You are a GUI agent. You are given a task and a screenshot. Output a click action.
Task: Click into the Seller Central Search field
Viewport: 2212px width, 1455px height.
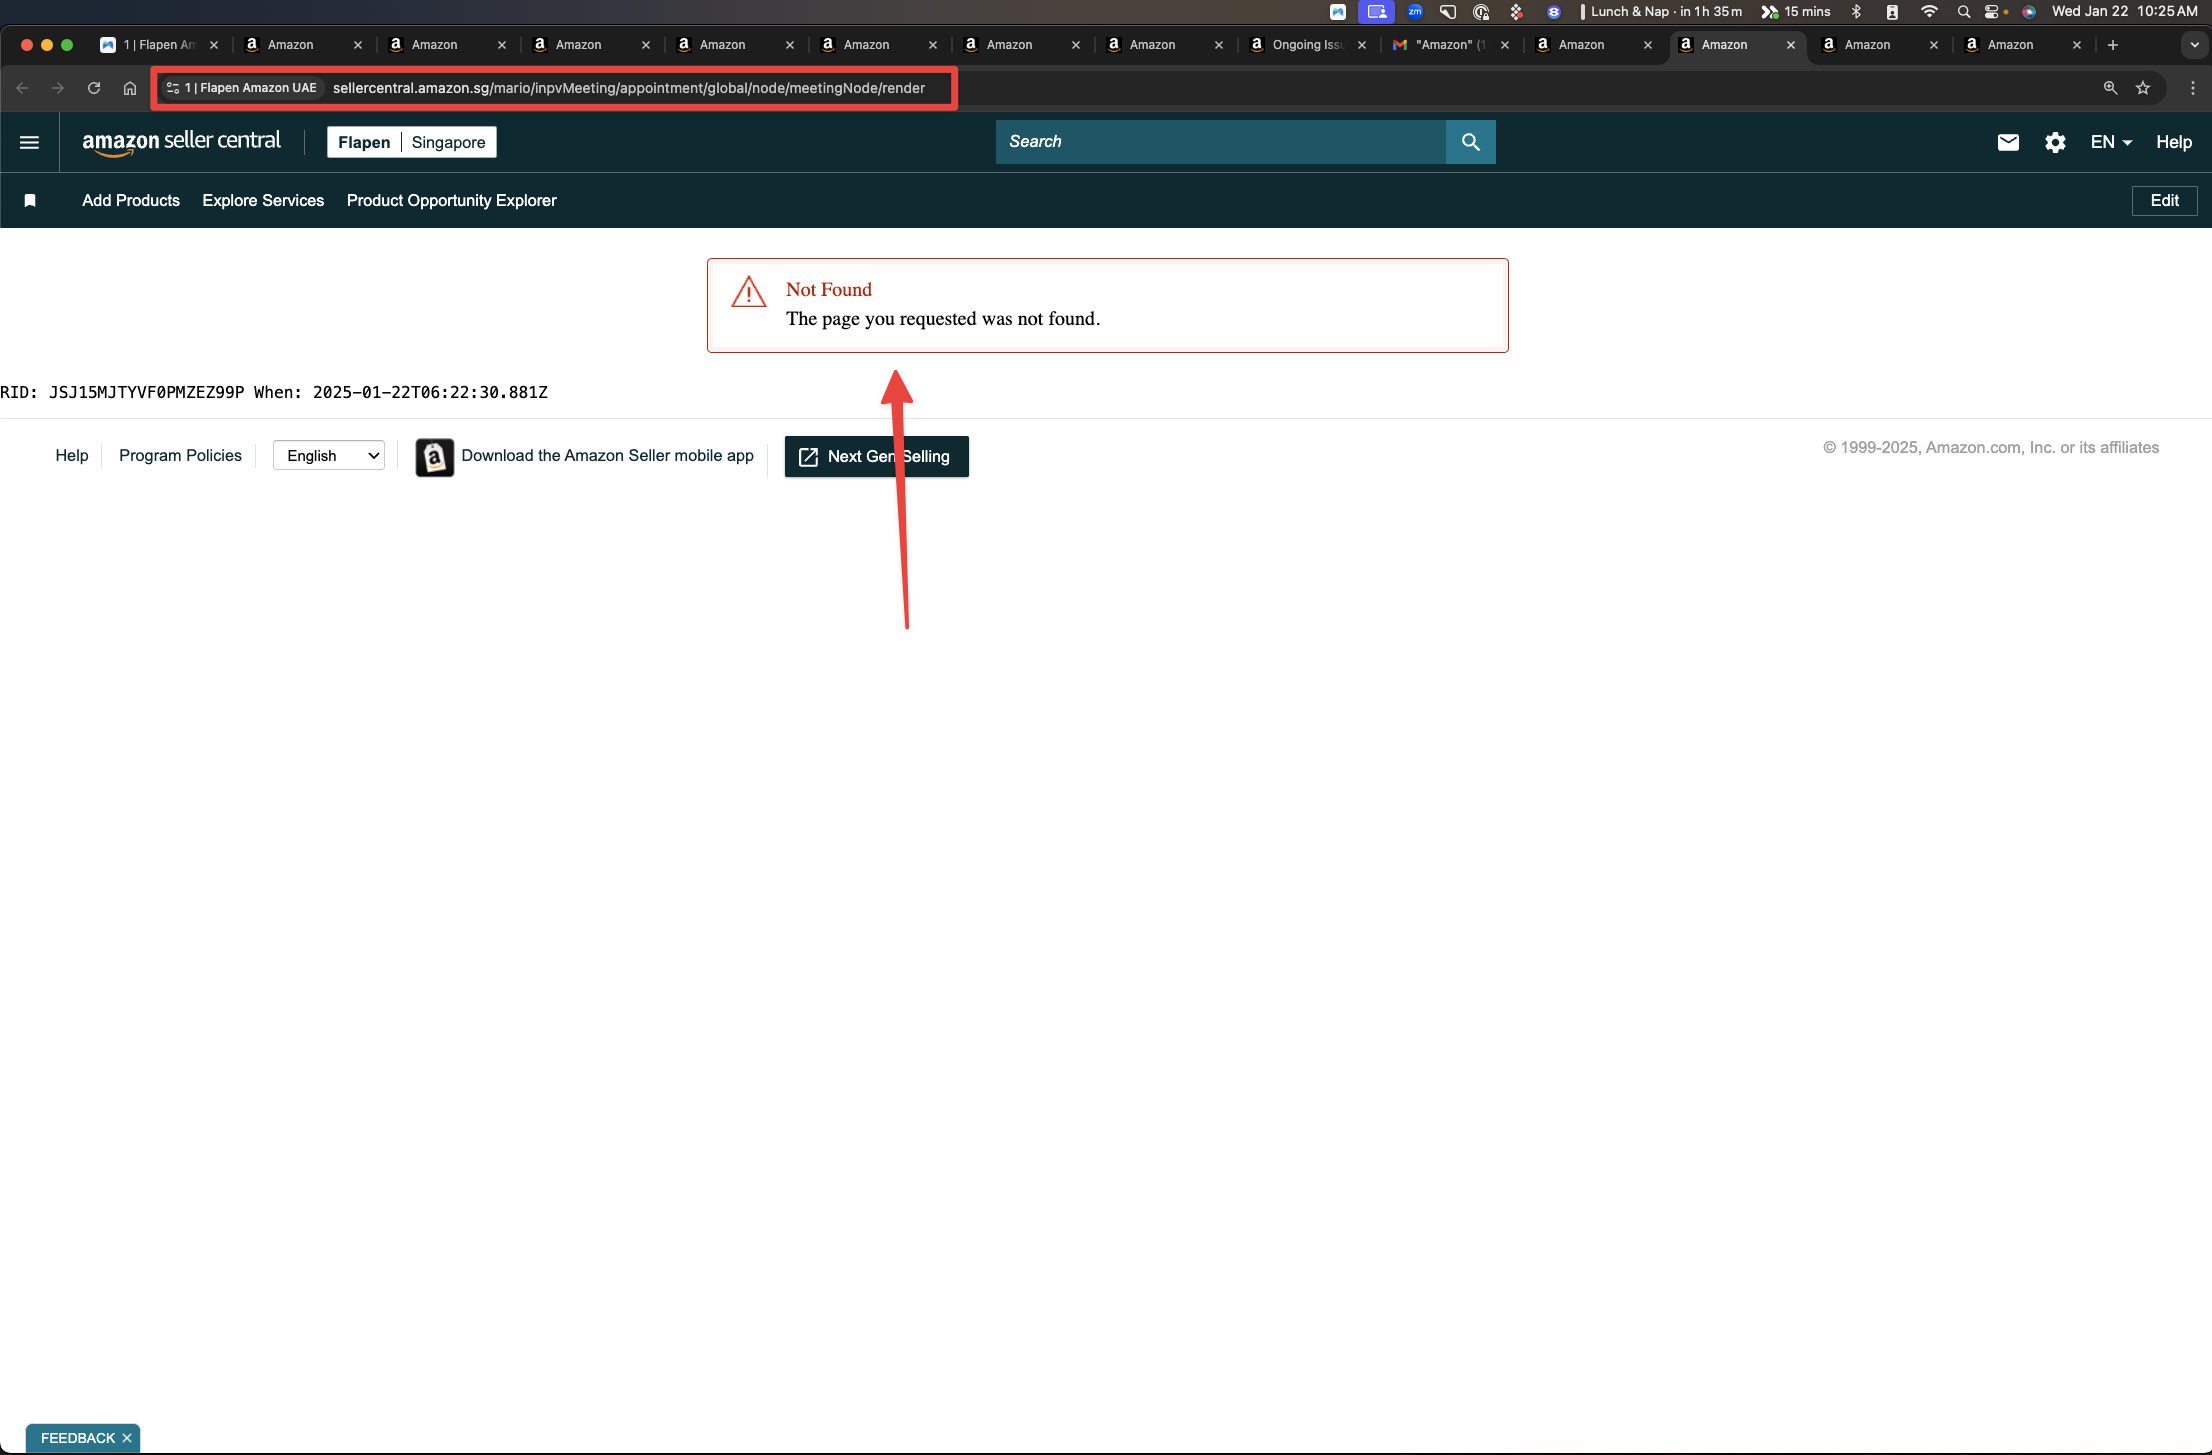pyautogui.click(x=1220, y=142)
